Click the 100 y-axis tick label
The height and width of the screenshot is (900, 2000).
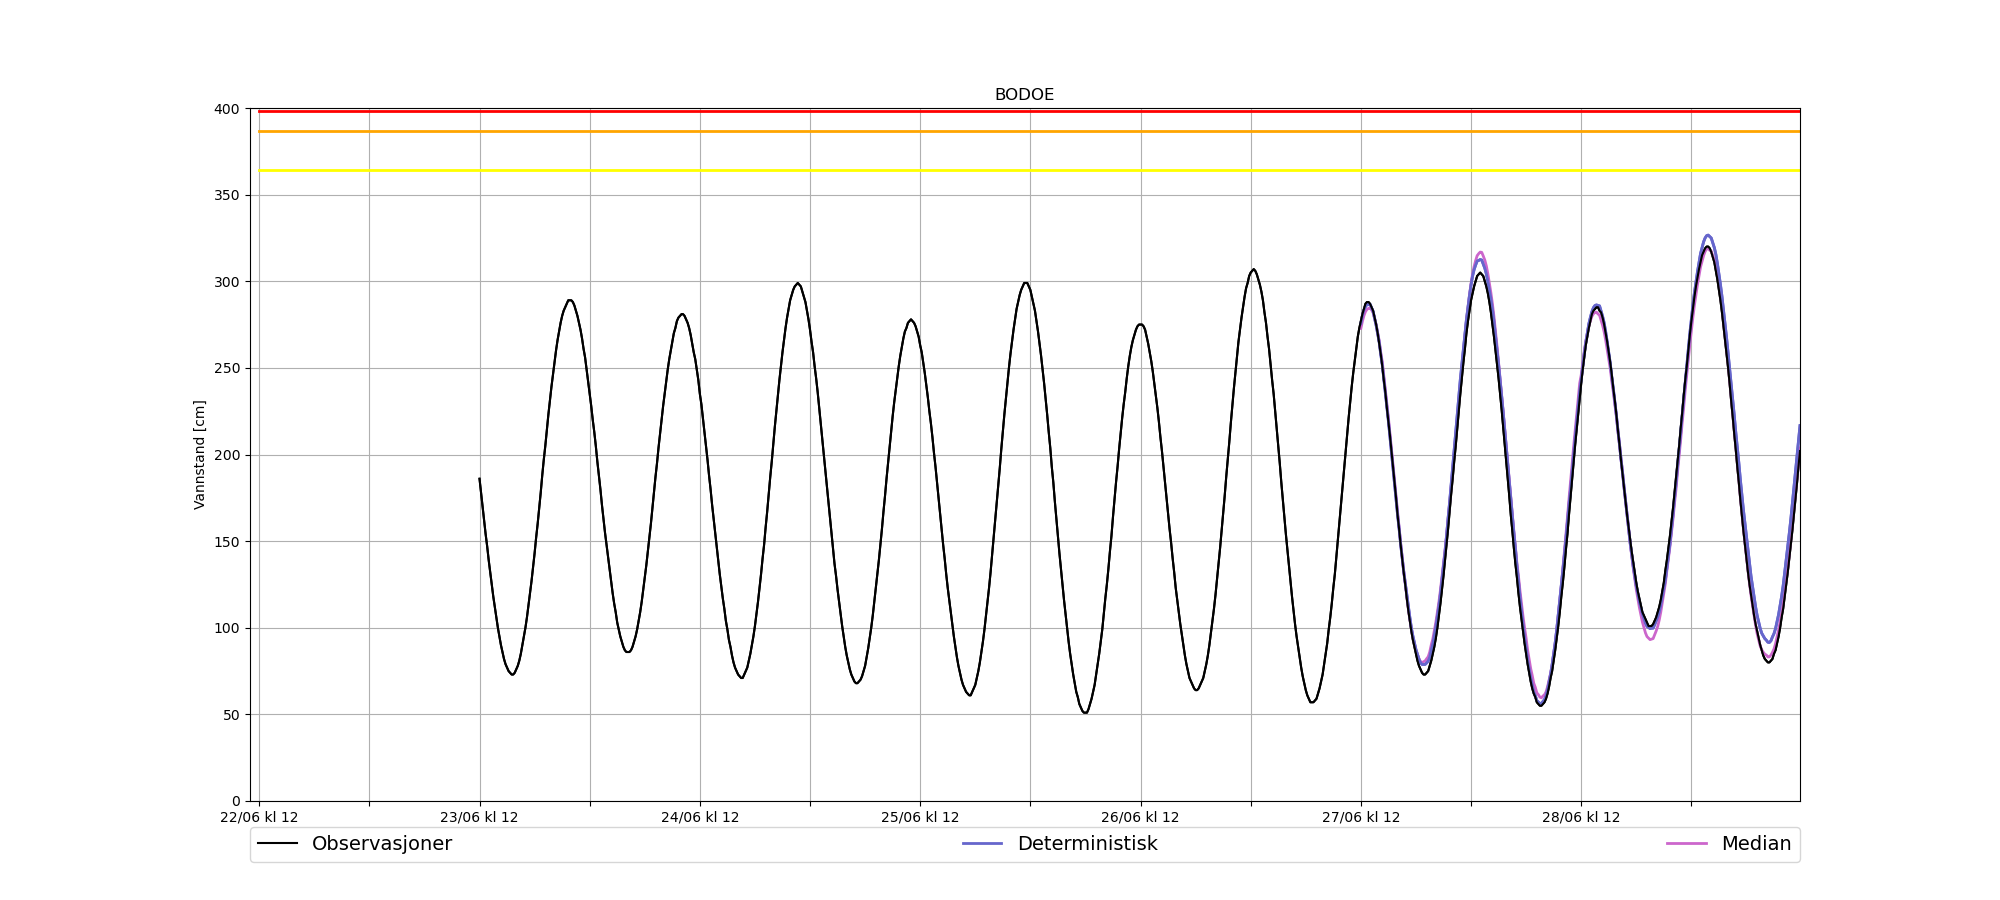227,628
